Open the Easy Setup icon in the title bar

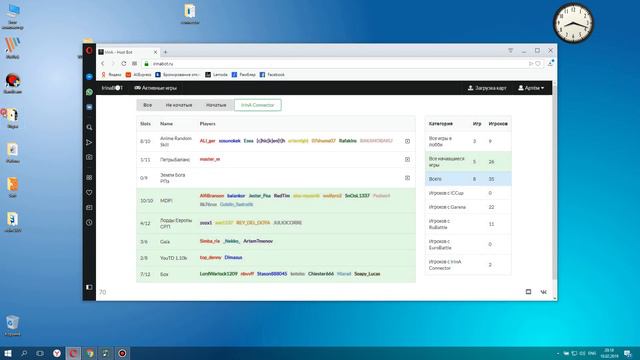(511, 51)
